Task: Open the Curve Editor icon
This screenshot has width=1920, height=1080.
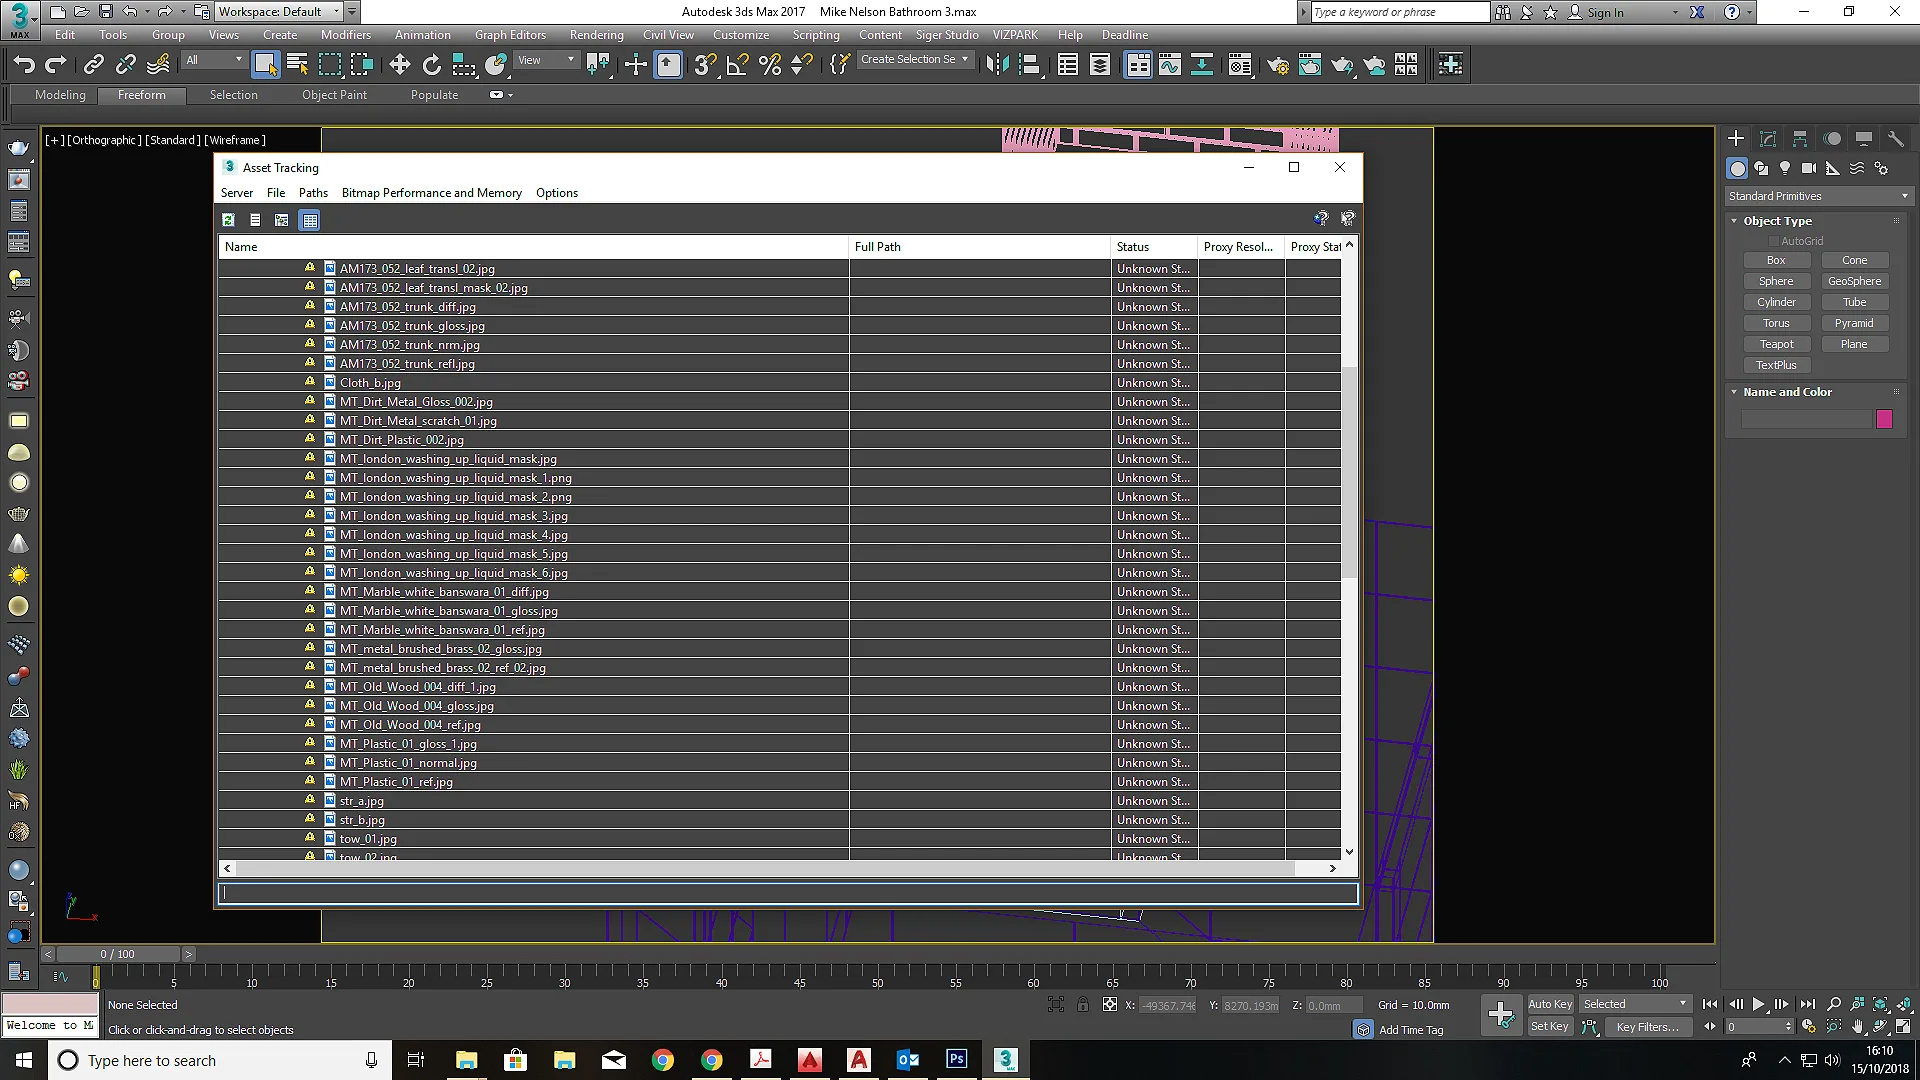Action: (x=1169, y=65)
